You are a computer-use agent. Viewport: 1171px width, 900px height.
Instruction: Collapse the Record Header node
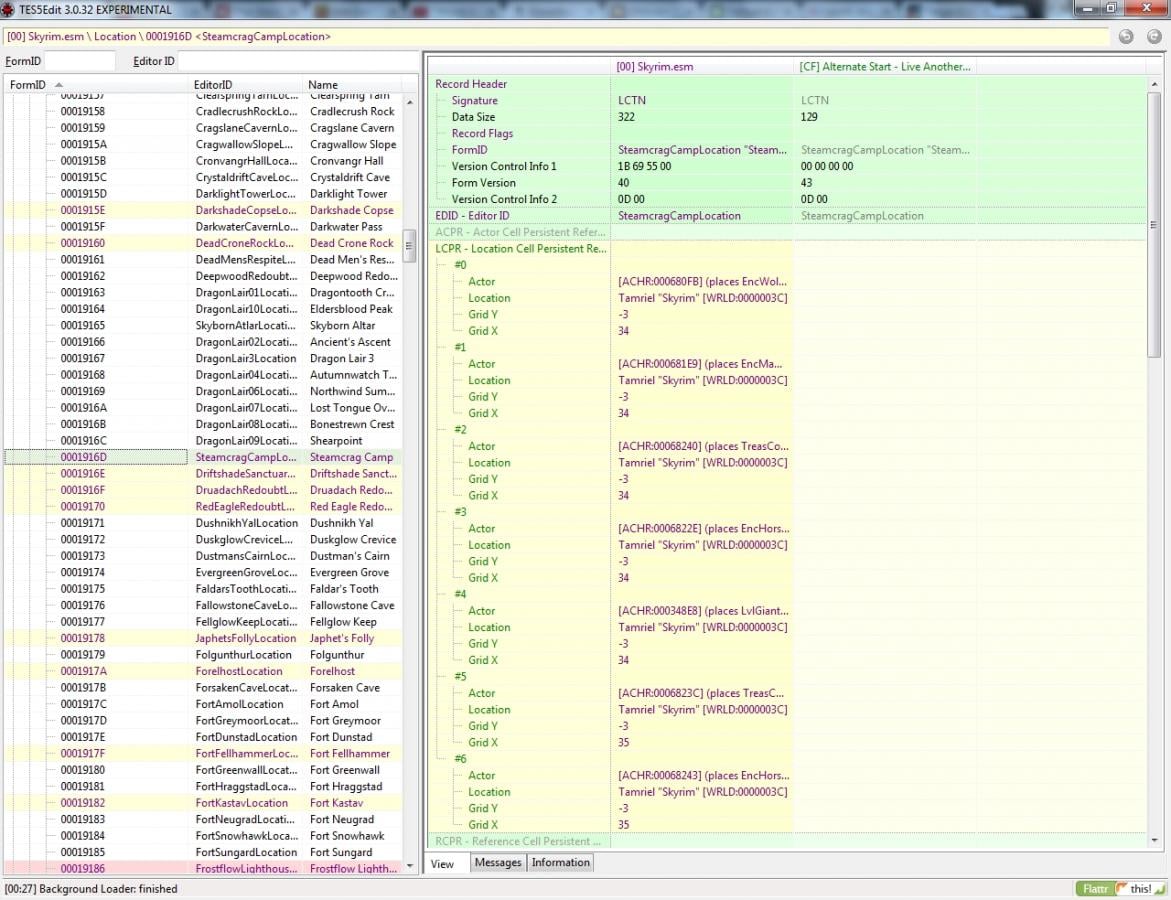tap(470, 84)
